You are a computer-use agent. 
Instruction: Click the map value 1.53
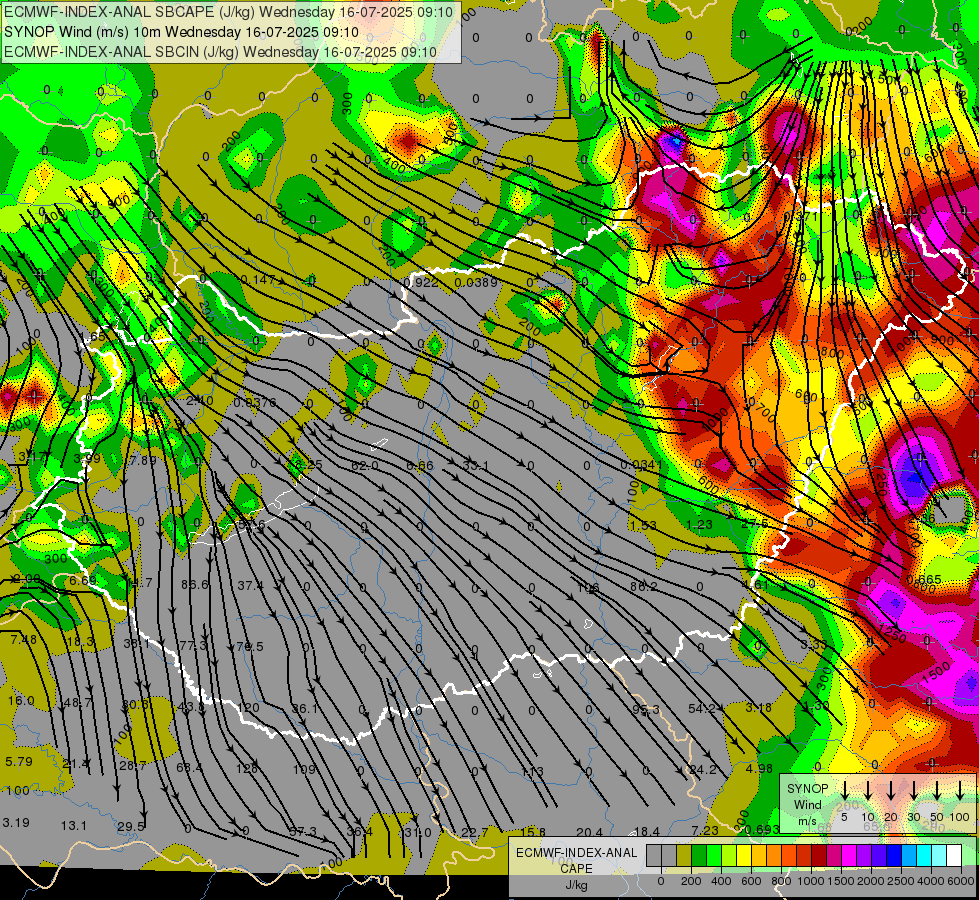pos(642,525)
